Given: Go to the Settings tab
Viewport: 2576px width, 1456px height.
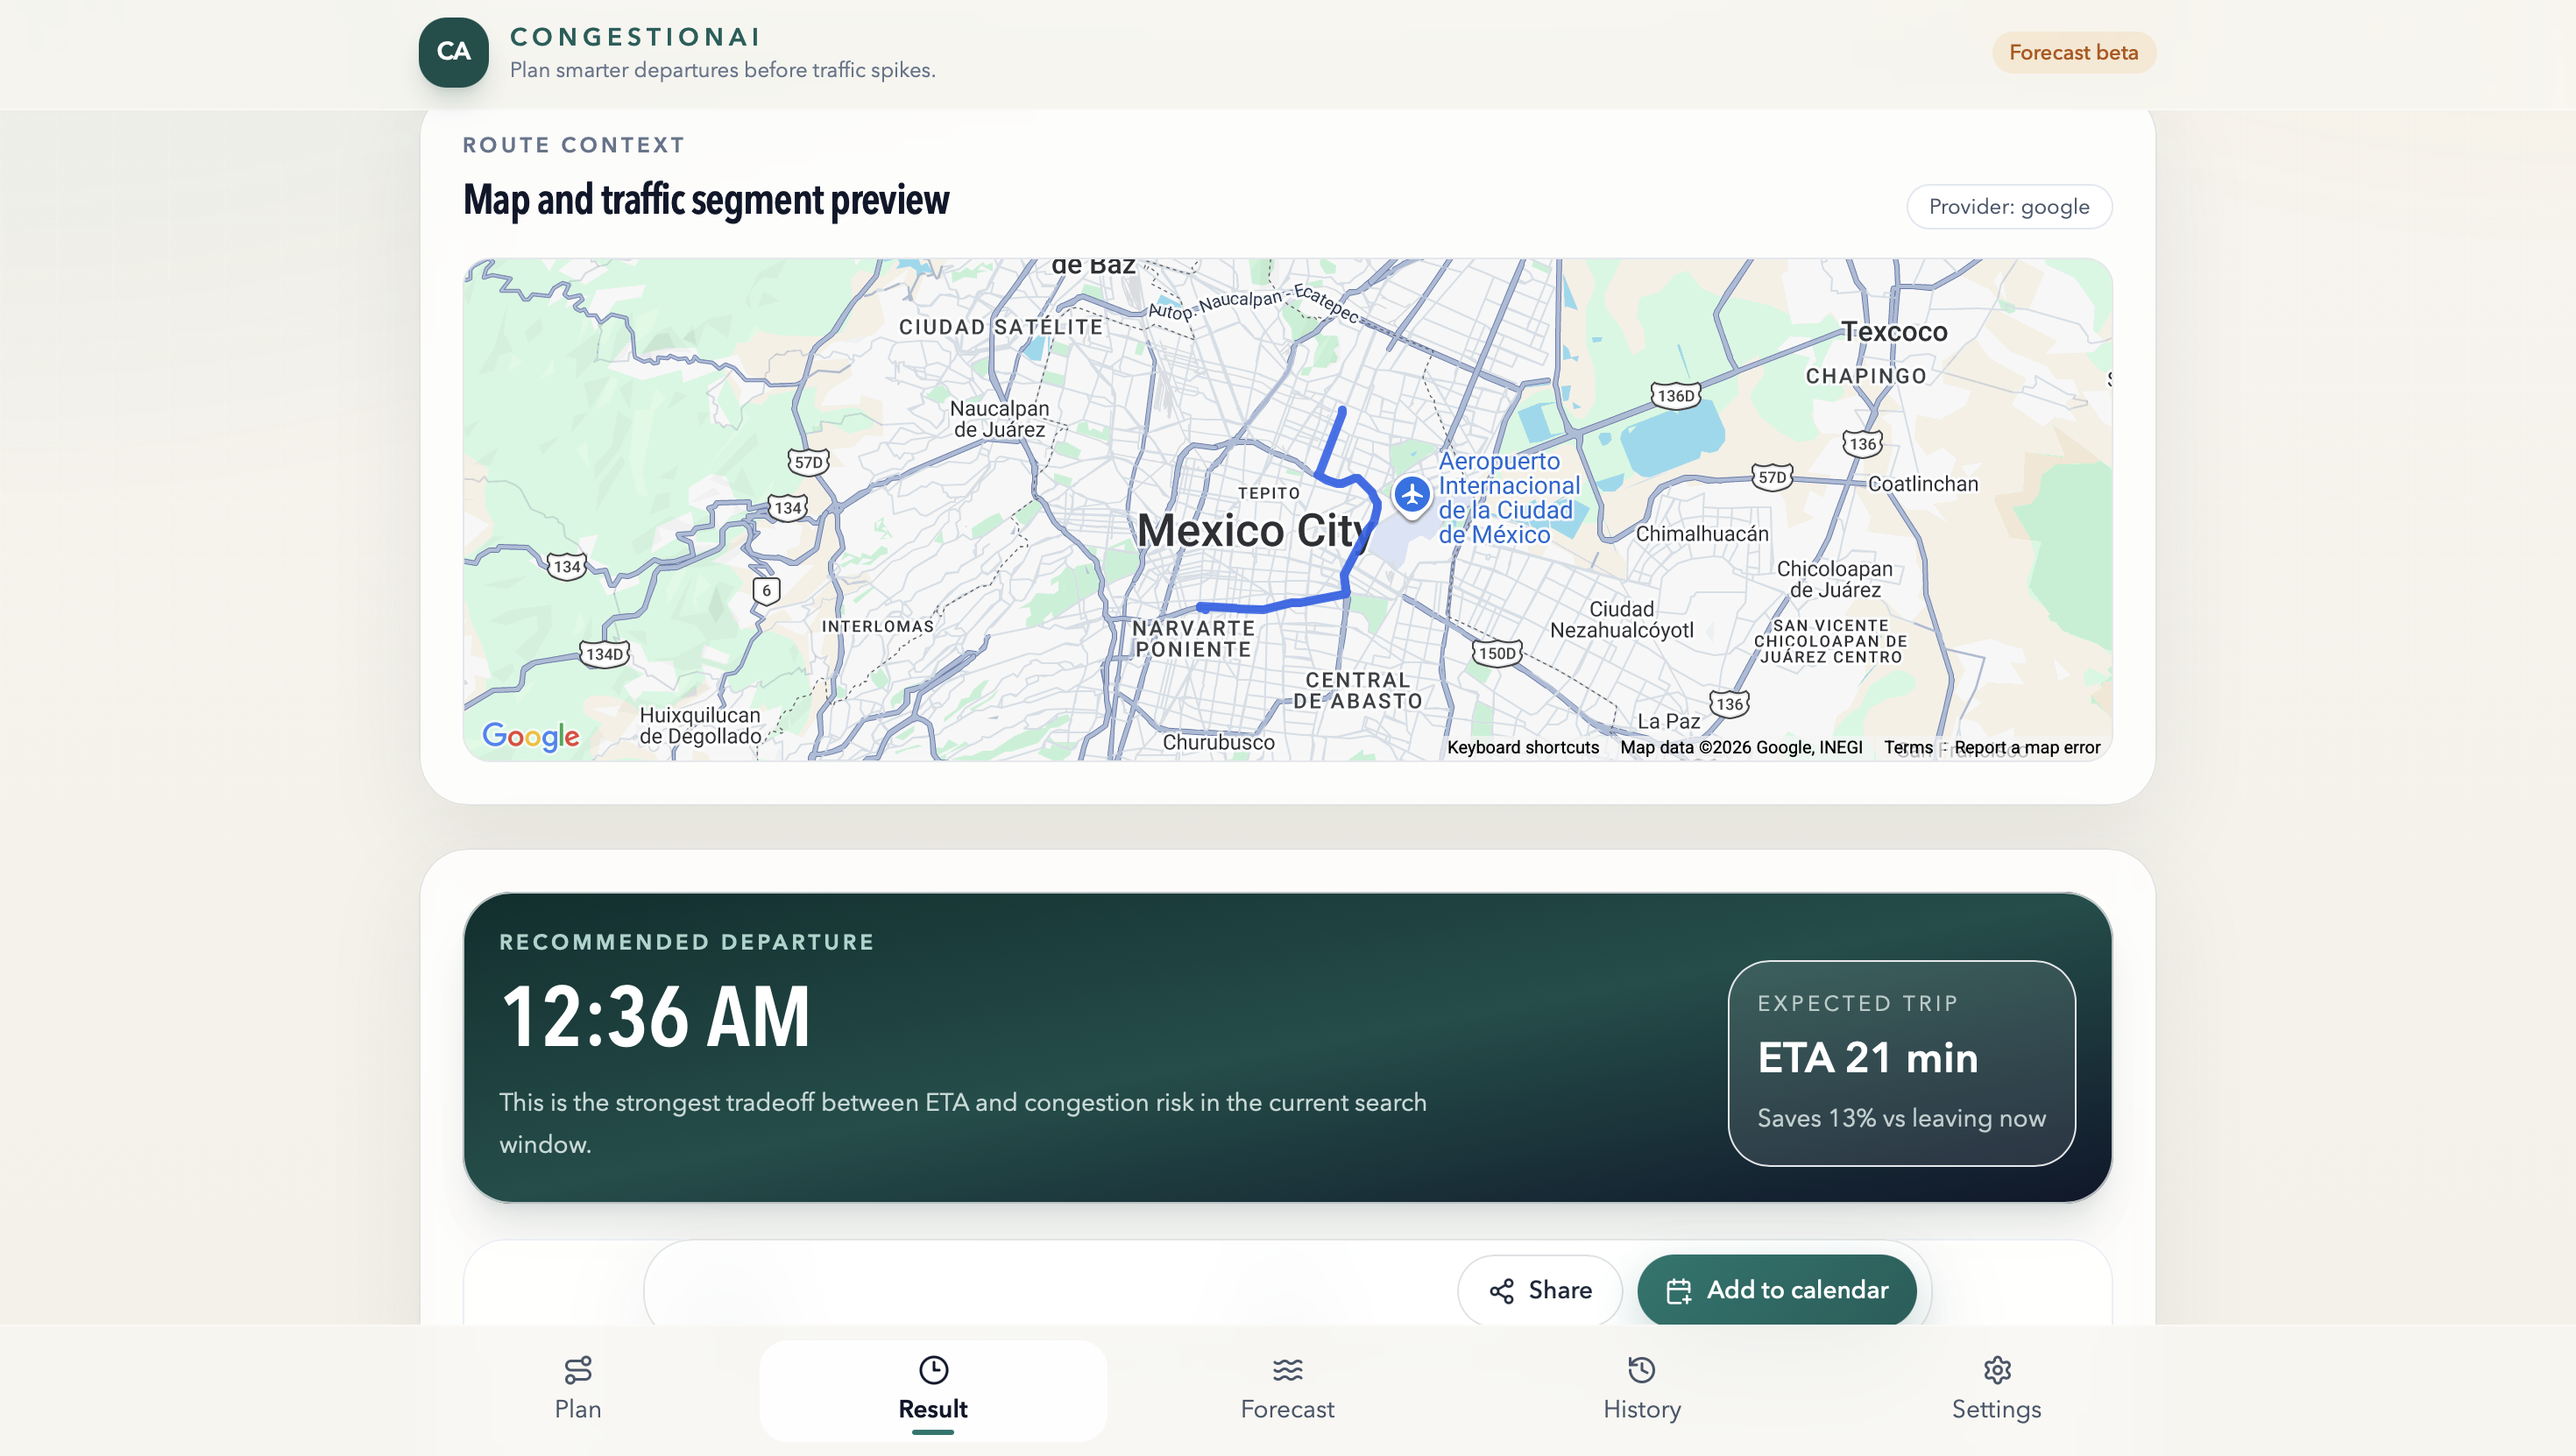Looking at the screenshot, I should coord(1996,1389).
